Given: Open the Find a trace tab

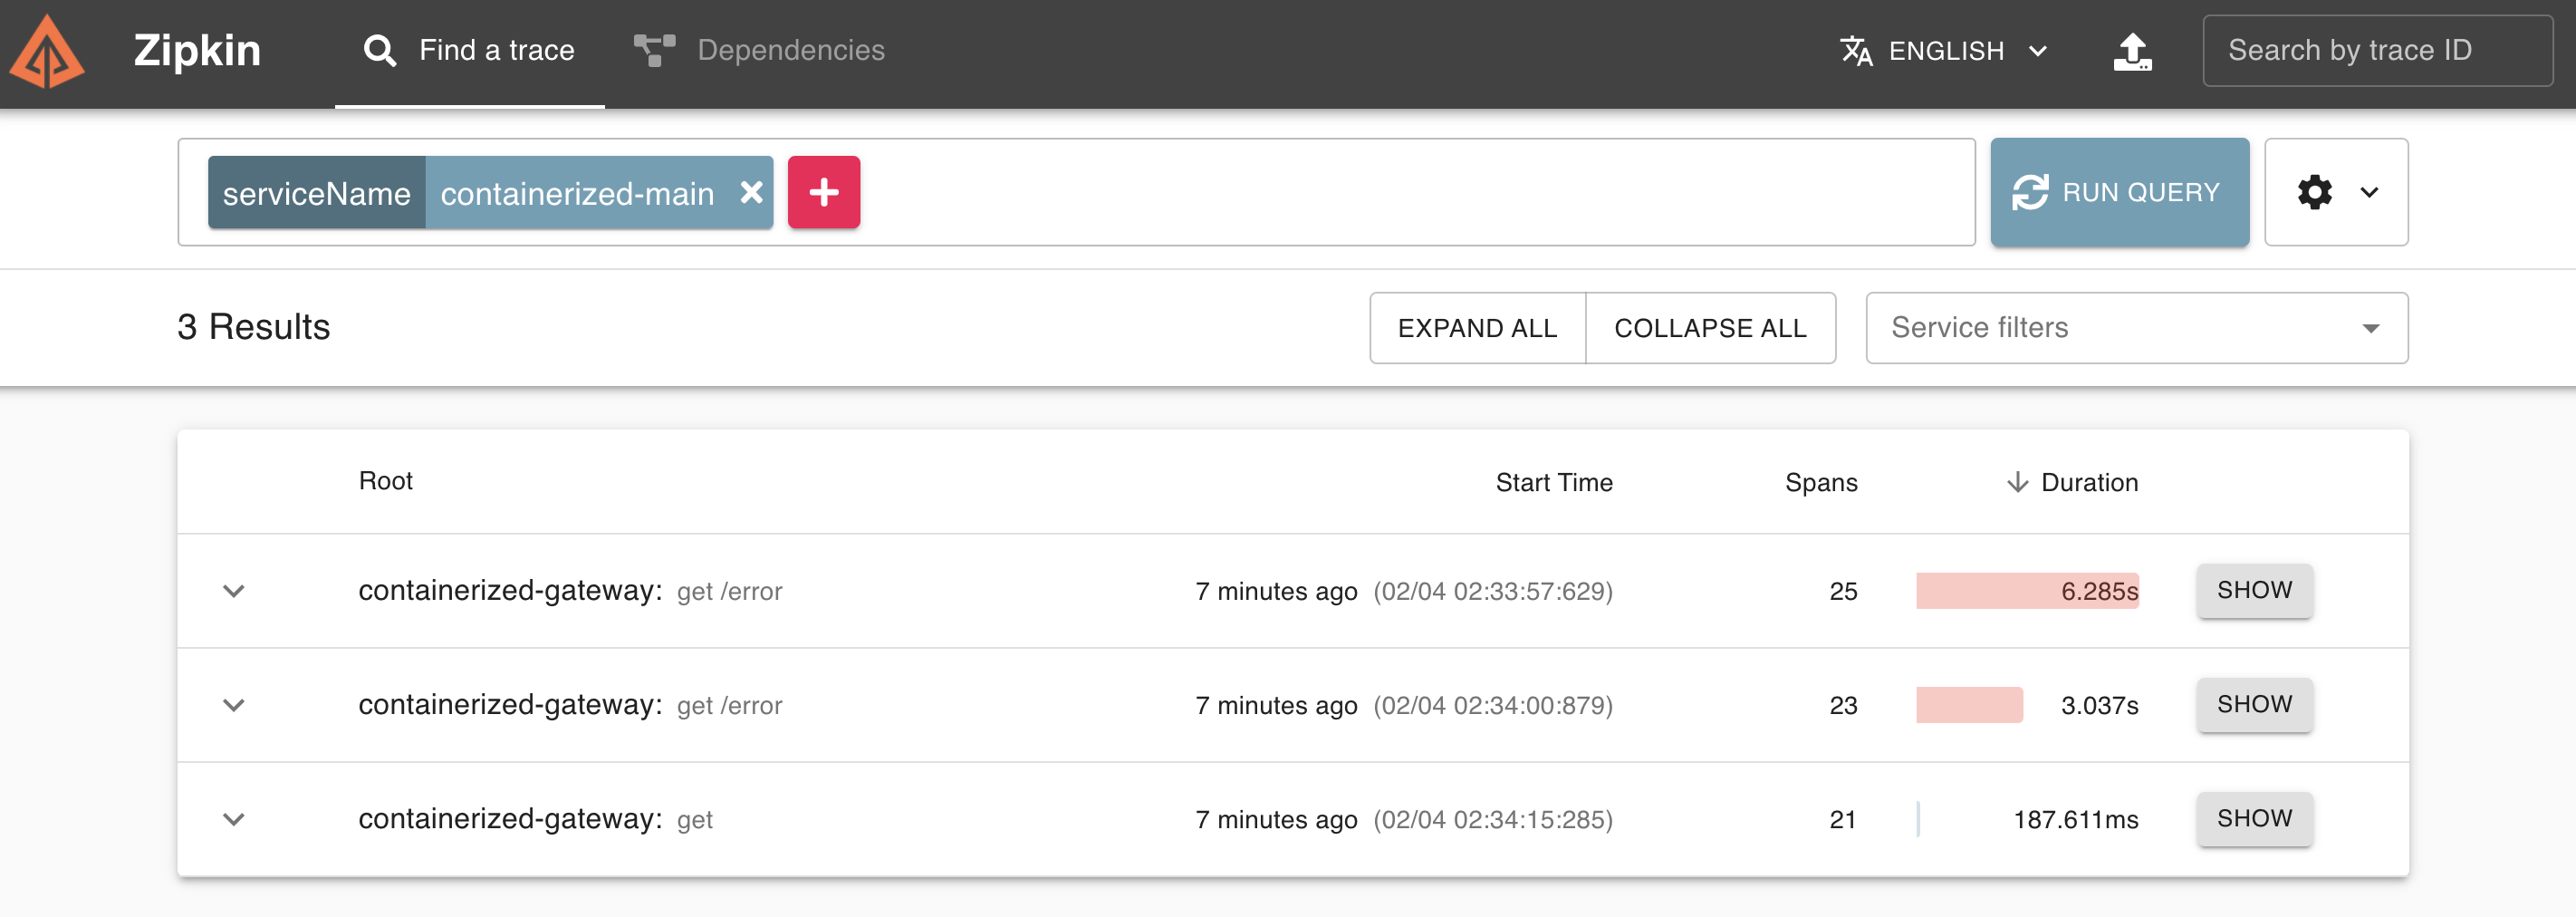Looking at the screenshot, I should 469,51.
